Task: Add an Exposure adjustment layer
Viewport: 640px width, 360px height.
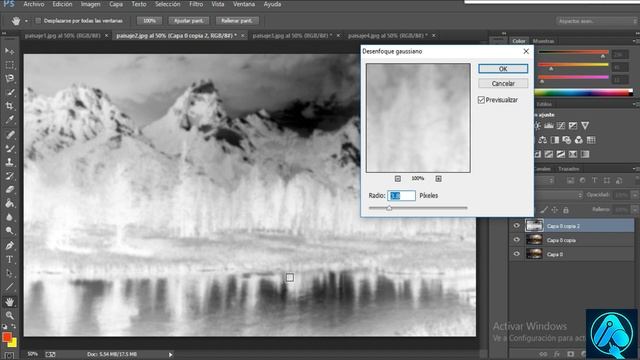Action: (x=573, y=126)
